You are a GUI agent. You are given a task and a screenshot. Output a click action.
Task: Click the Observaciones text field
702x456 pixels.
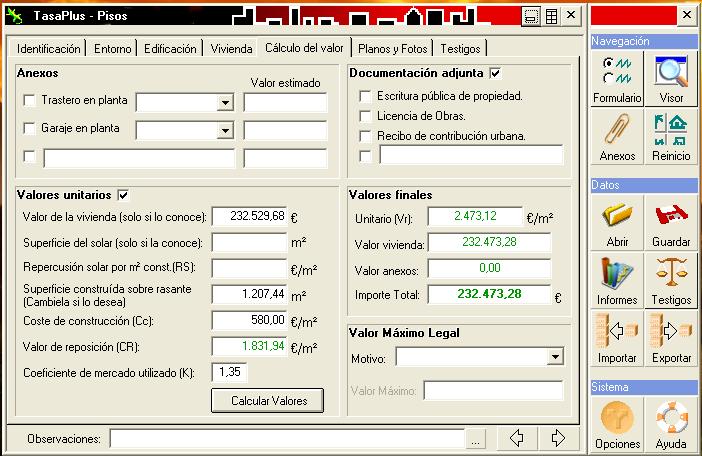click(287, 439)
